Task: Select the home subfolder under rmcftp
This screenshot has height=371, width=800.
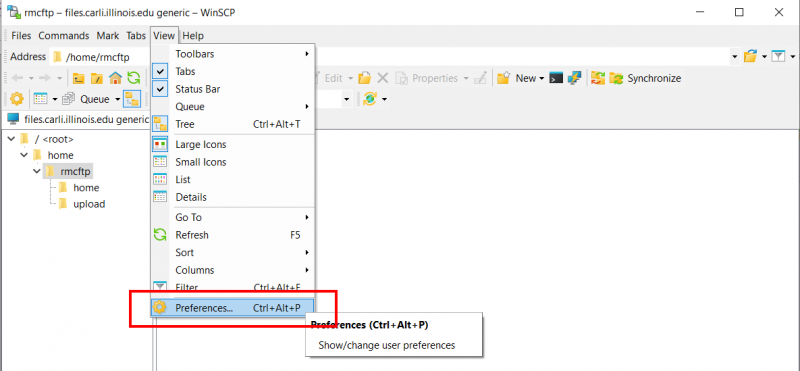Action: pos(79,188)
